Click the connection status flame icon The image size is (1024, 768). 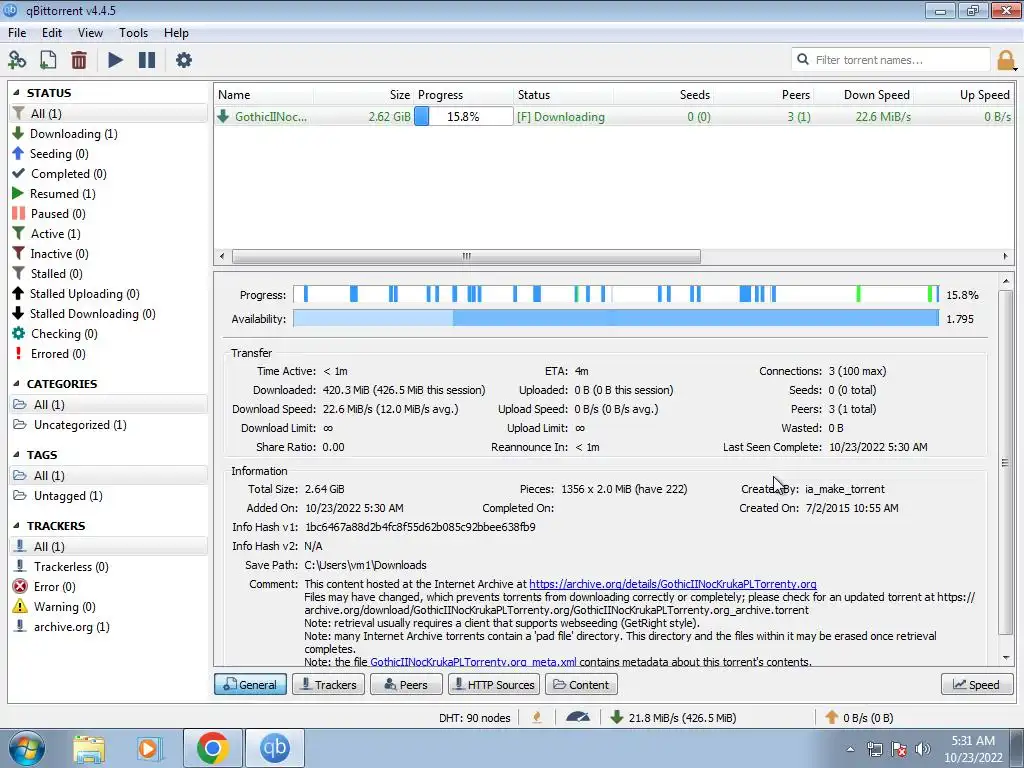coord(537,717)
